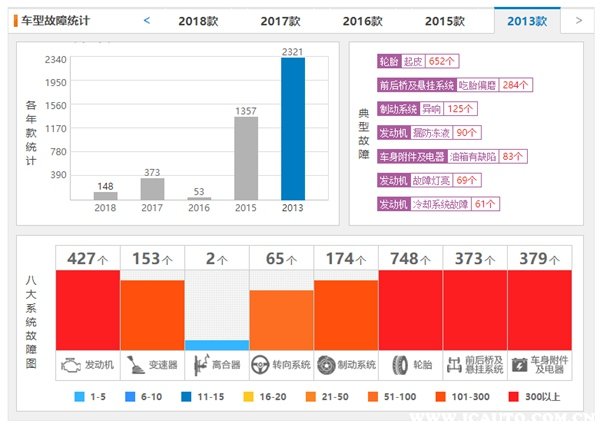Image resolution: width=600 pixels, height=427 pixels.
Task: Select the brake disc (制动系统) icon
Action: click(327, 365)
